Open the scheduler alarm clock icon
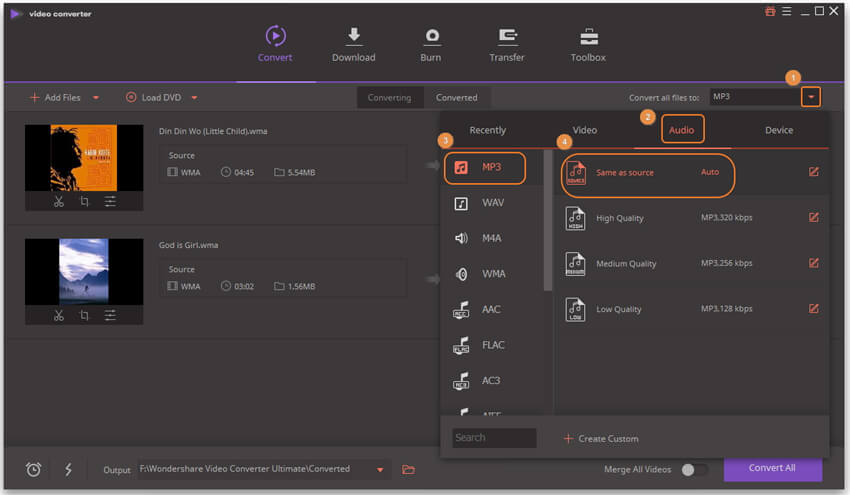Image resolution: width=850 pixels, height=495 pixels. click(34, 470)
